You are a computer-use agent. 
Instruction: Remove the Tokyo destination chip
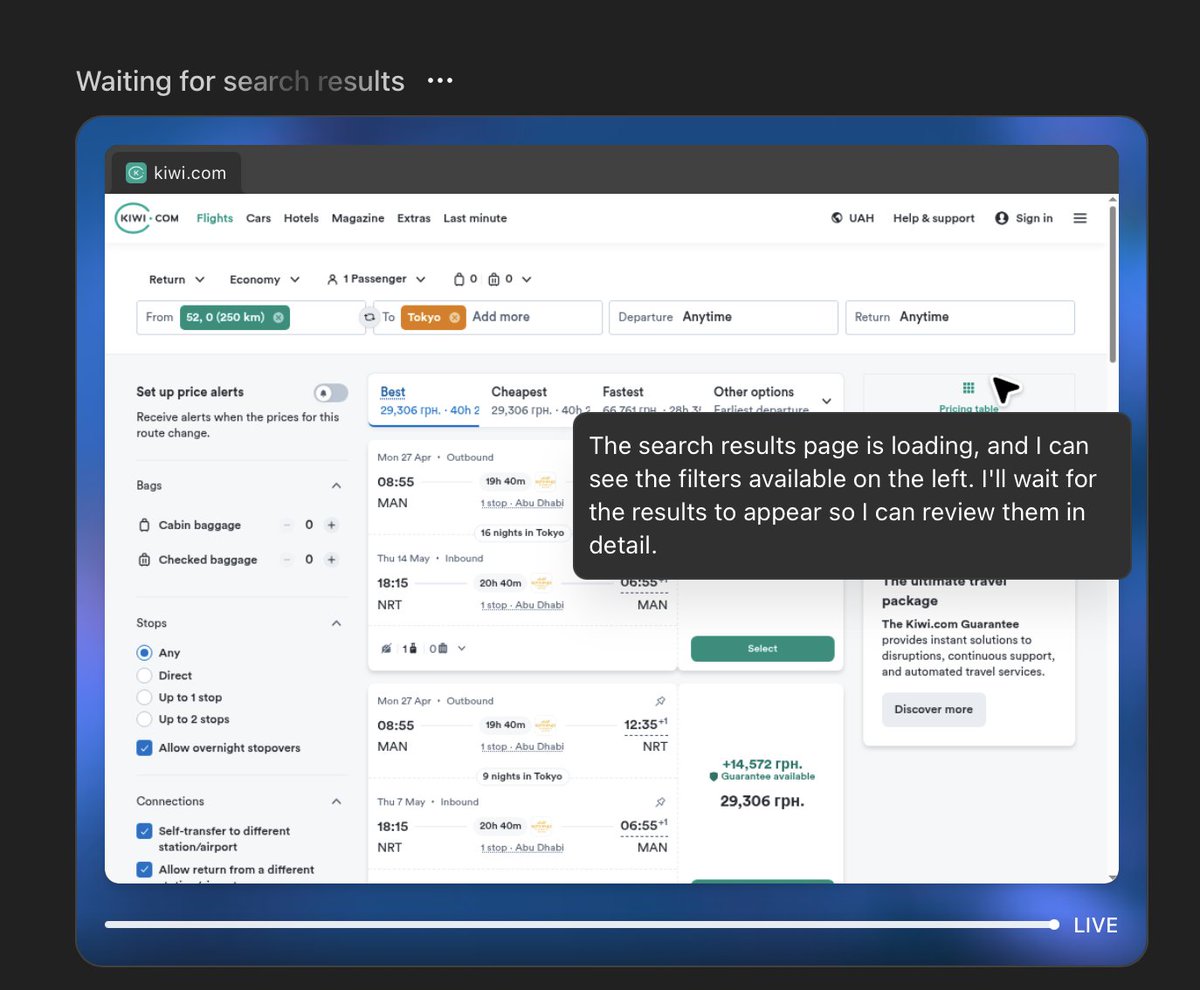454,317
